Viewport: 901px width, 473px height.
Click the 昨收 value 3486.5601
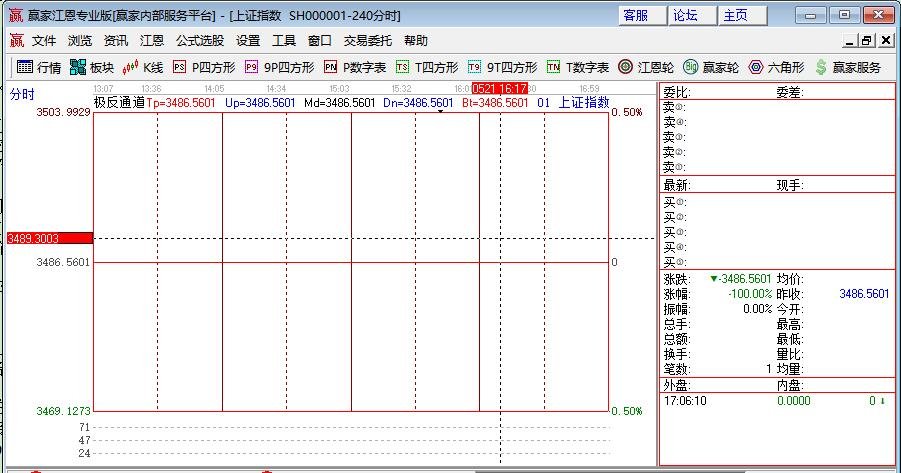pos(864,294)
